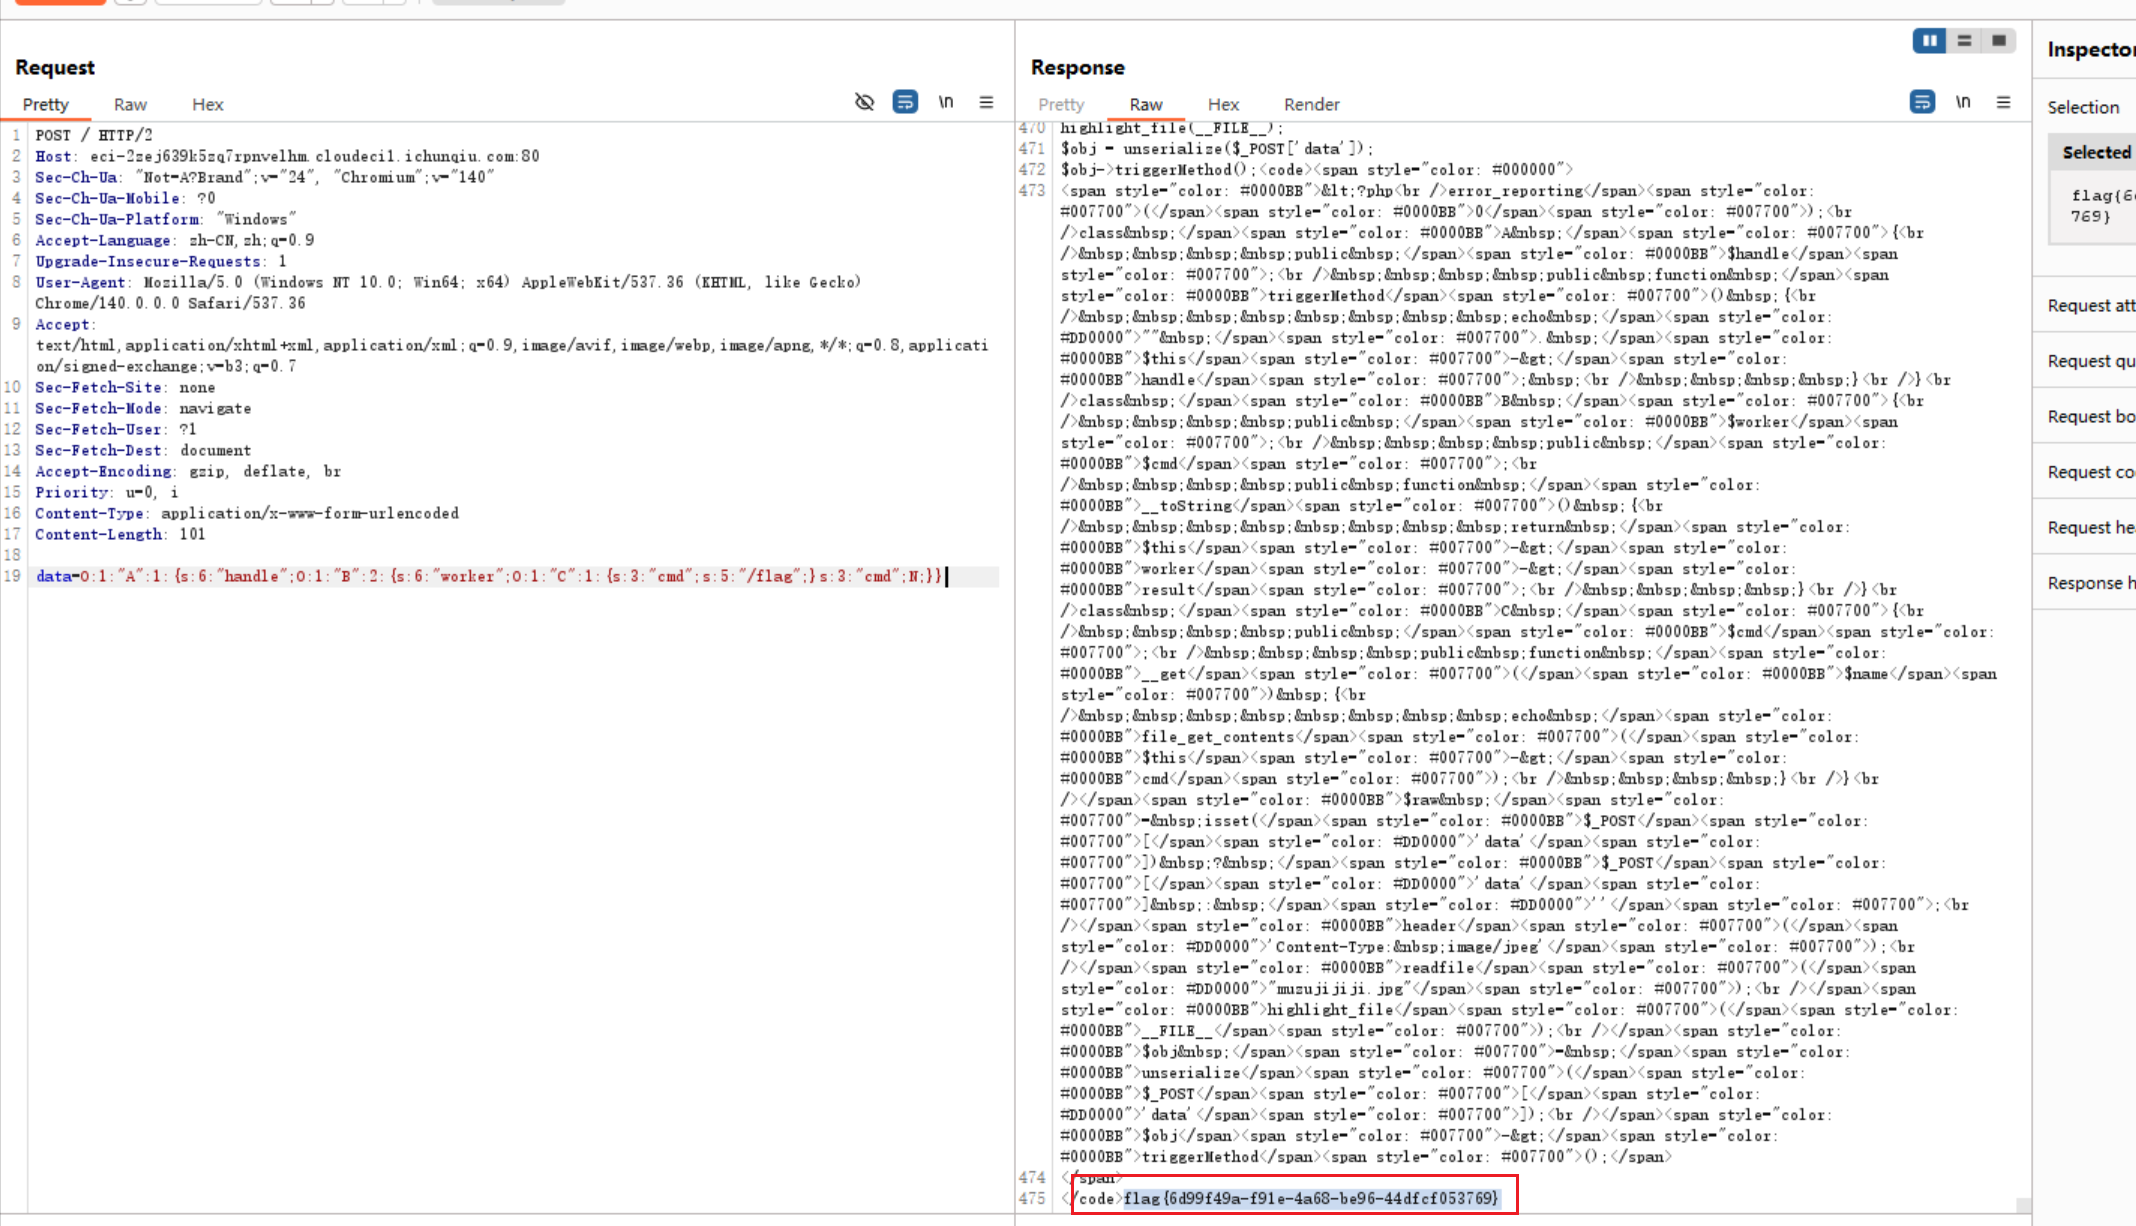Switch Request view to Hex tab
The width and height of the screenshot is (2136, 1226).
(208, 104)
